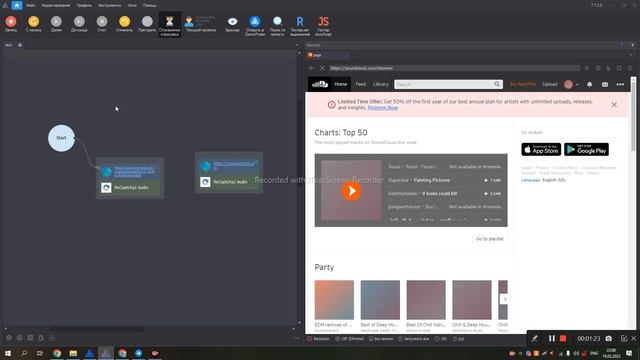Open the JavaScript tester (JS icon)
The height and width of the screenshot is (360, 640).
point(323,25)
